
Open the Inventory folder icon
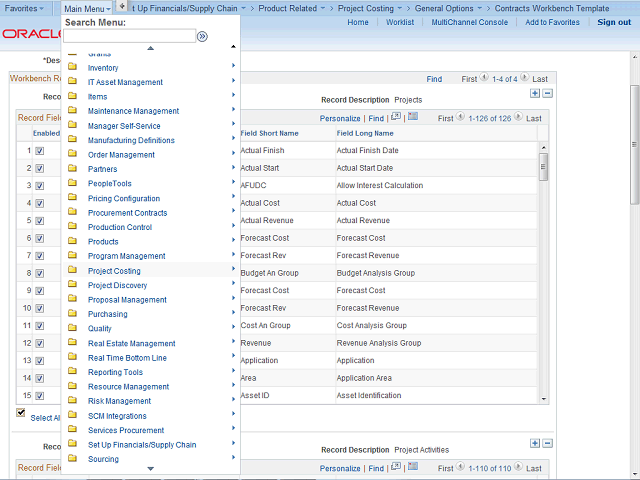pyautogui.click(x=73, y=67)
